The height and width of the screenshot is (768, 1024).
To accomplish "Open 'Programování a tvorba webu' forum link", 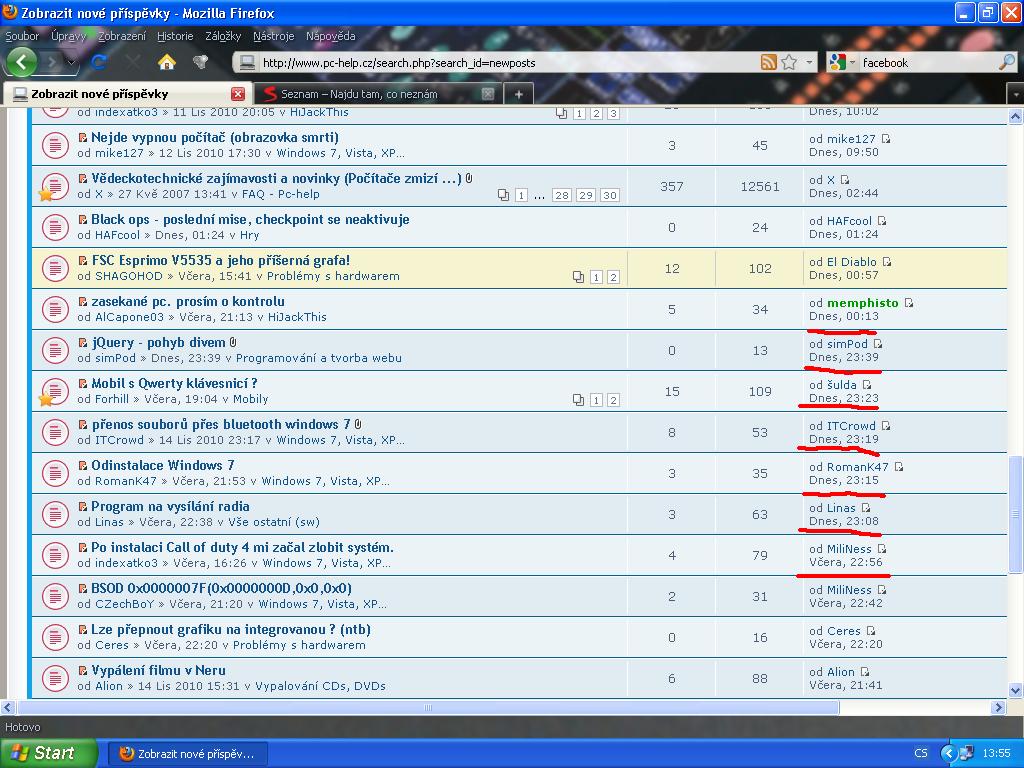I will pyautogui.click(x=319, y=358).
